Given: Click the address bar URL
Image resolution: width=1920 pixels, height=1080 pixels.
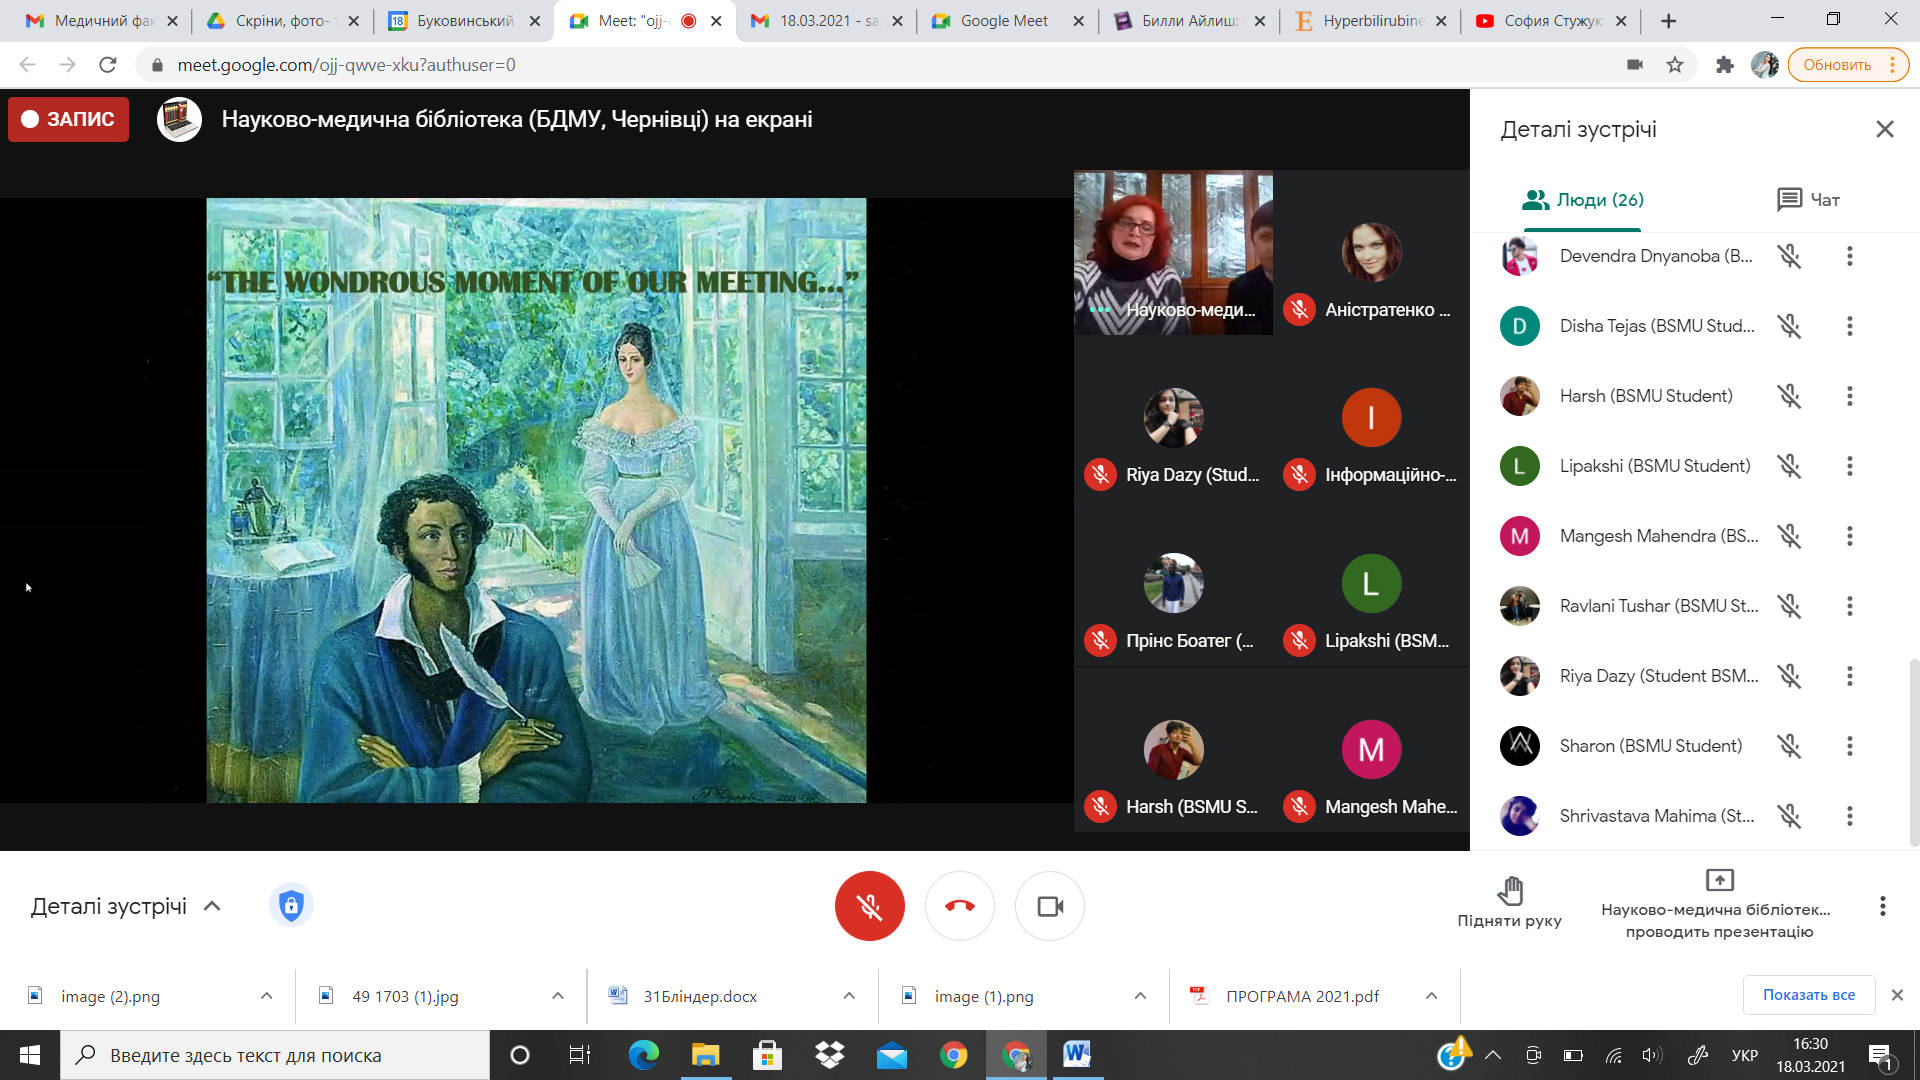Looking at the screenshot, I should pos(346,65).
